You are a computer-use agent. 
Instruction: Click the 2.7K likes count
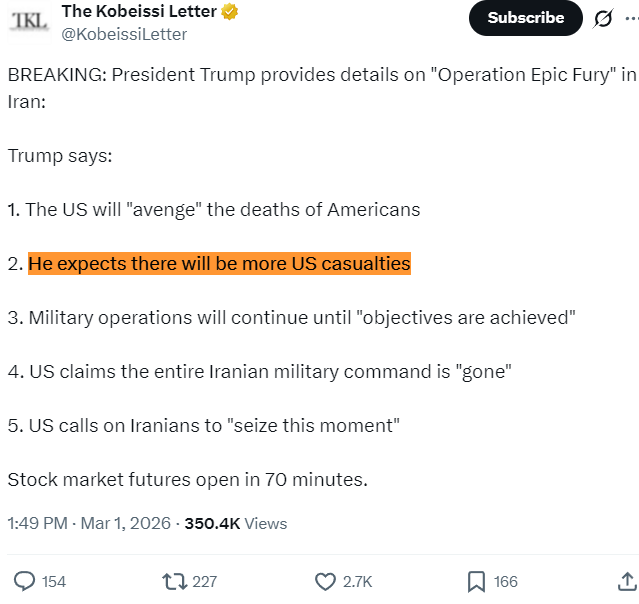[357, 581]
